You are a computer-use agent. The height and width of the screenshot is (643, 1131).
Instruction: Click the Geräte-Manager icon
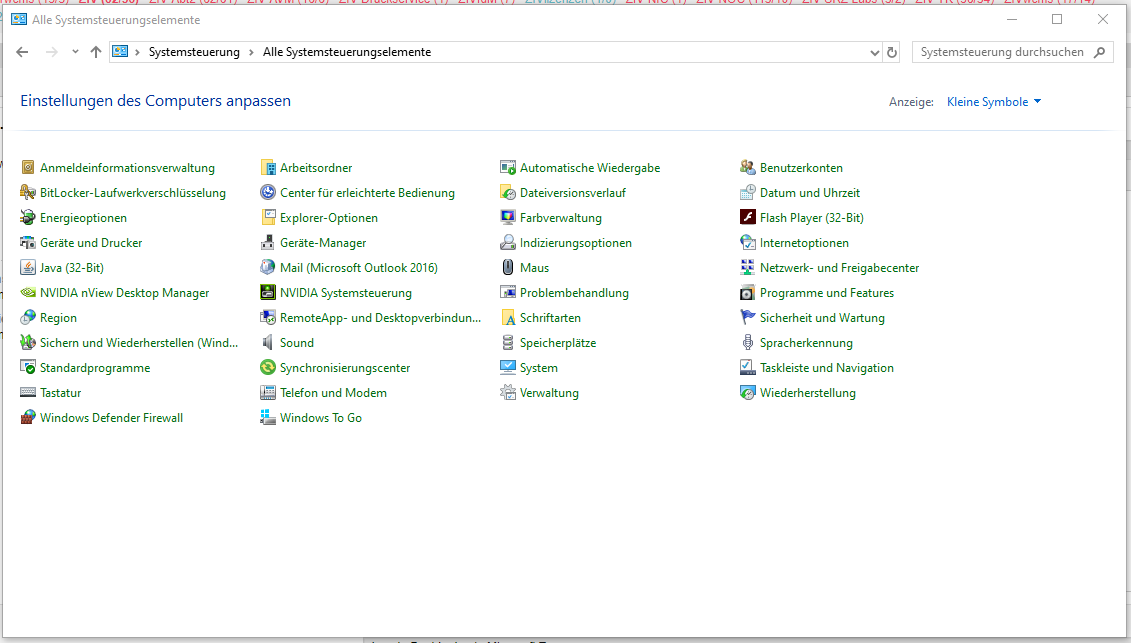coord(268,243)
